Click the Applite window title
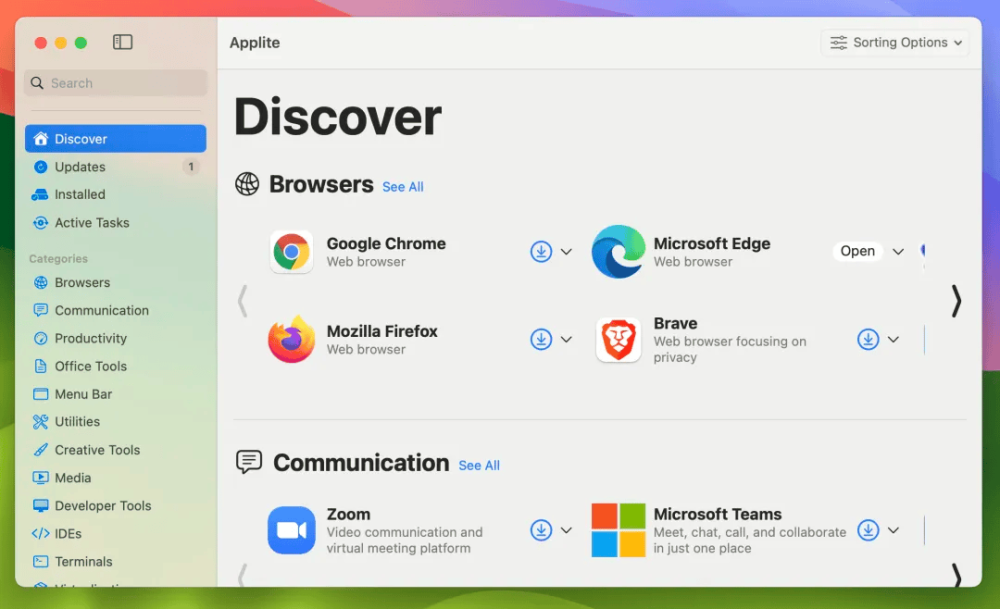The height and width of the screenshot is (609, 1000). click(x=254, y=43)
